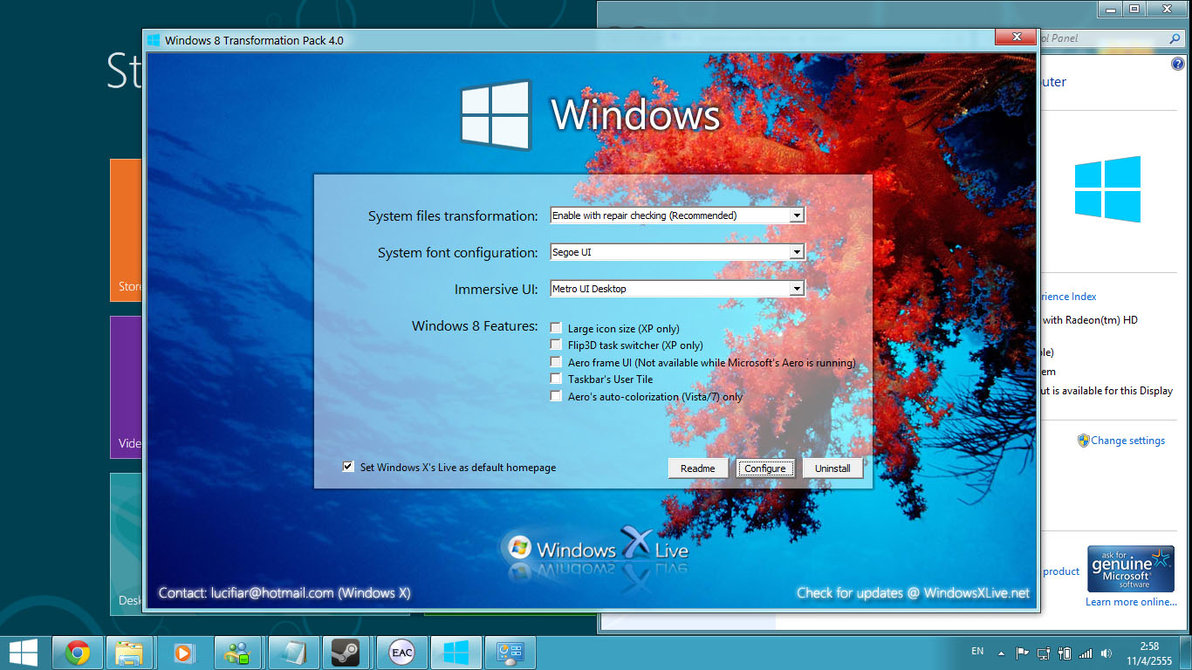Close the Control Panel window

[1167, 9]
